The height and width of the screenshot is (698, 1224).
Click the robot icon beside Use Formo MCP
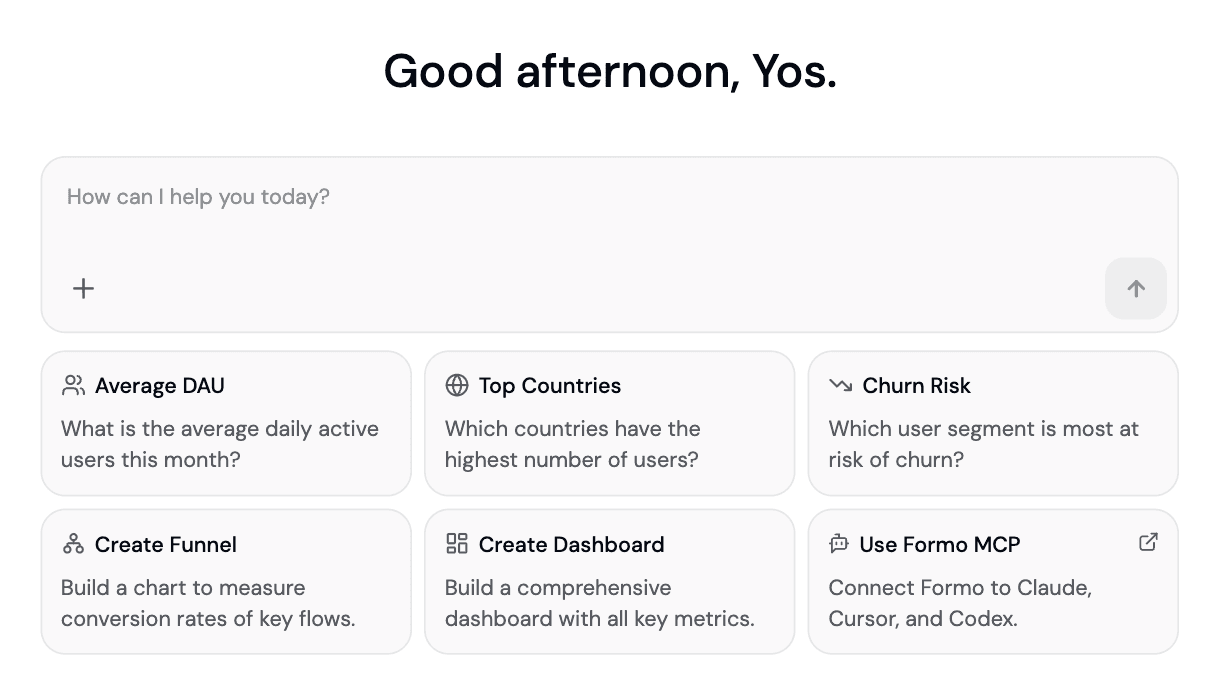(839, 544)
